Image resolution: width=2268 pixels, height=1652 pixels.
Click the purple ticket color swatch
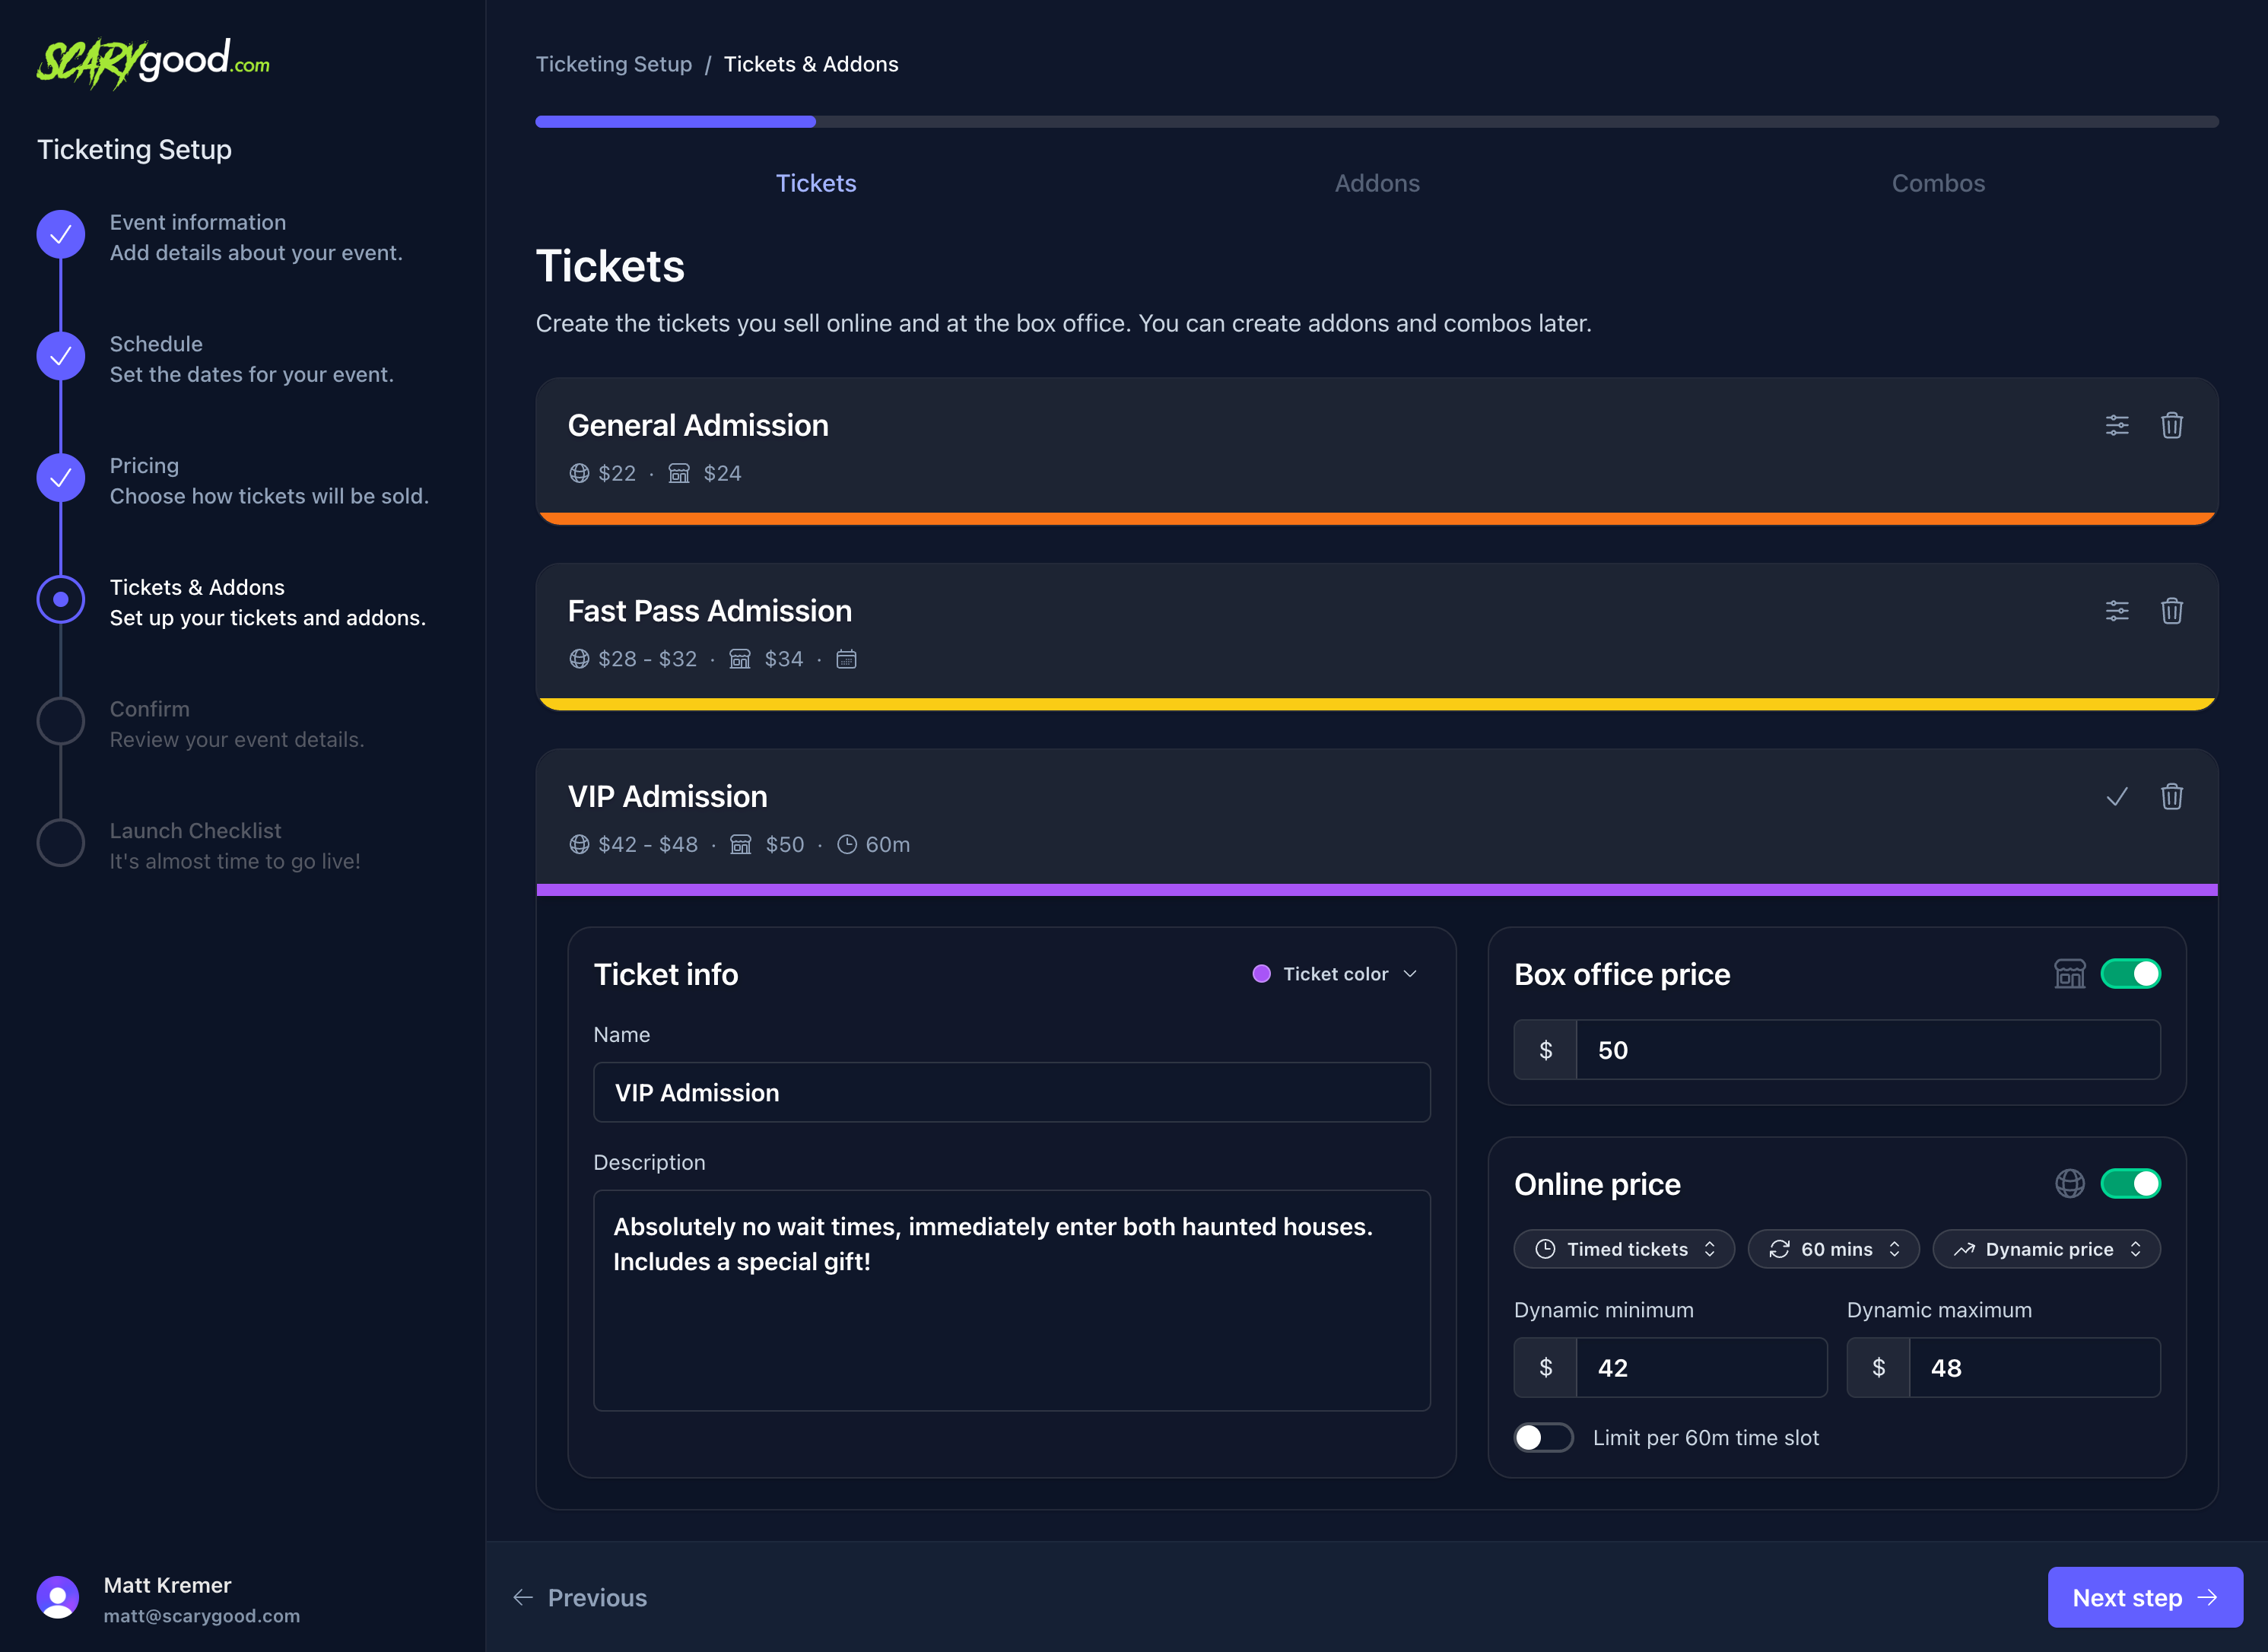(x=1262, y=973)
